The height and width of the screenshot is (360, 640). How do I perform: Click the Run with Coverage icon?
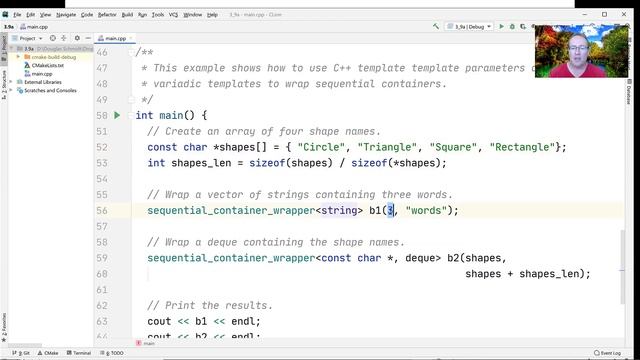[x=523, y=27]
